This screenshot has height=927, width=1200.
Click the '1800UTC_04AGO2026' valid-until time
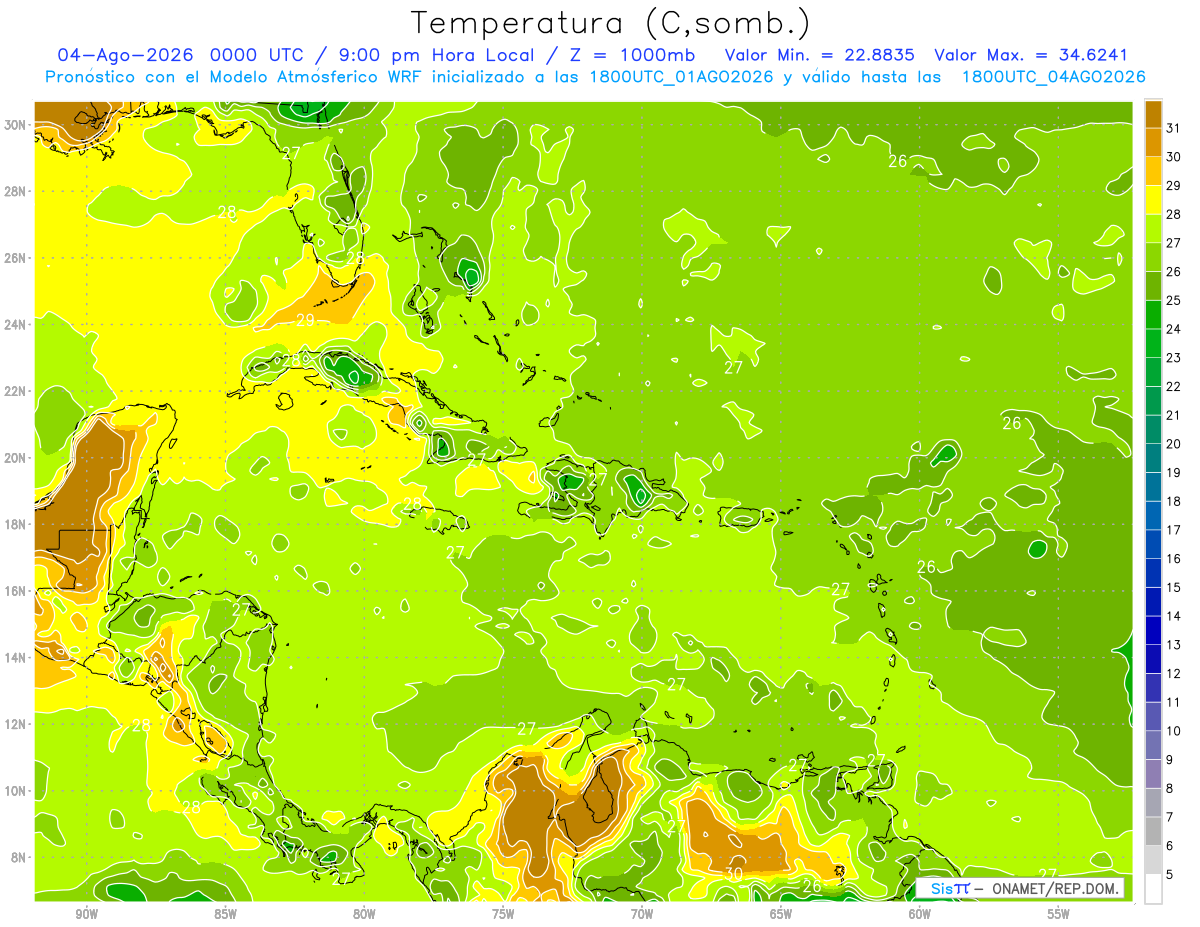(1053, 77)
